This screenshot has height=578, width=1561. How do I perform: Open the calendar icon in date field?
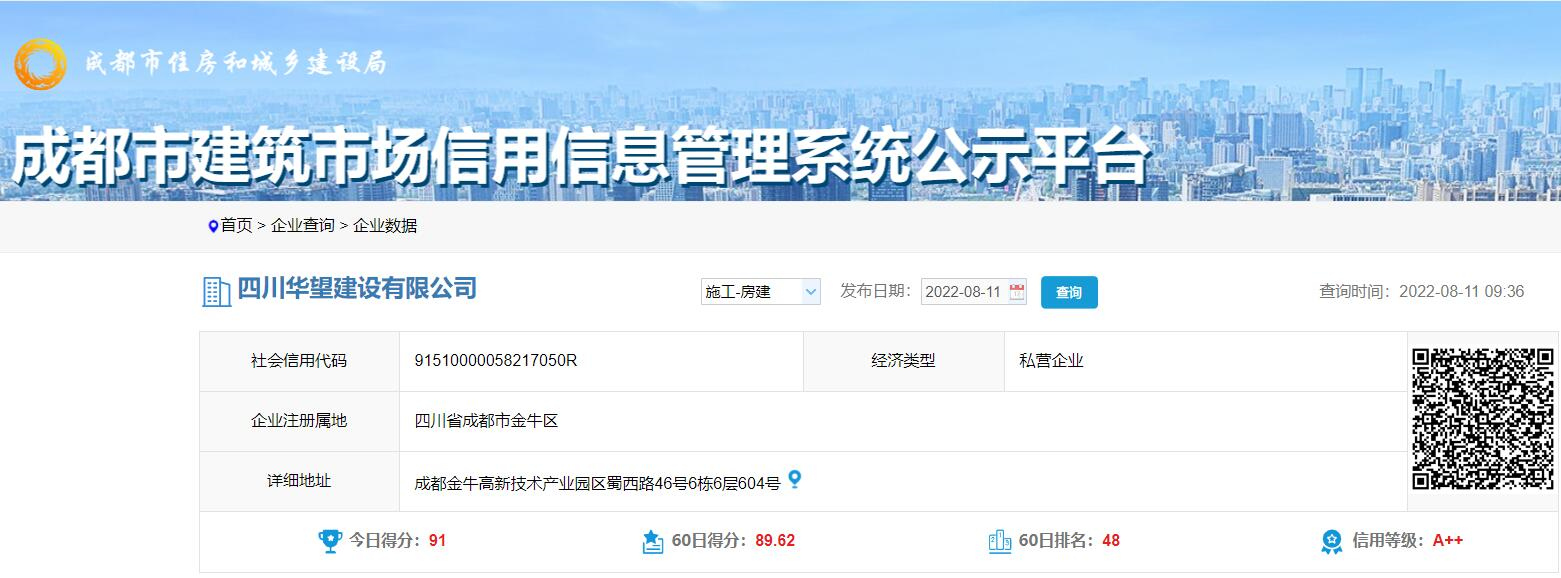coord(1017,292)
